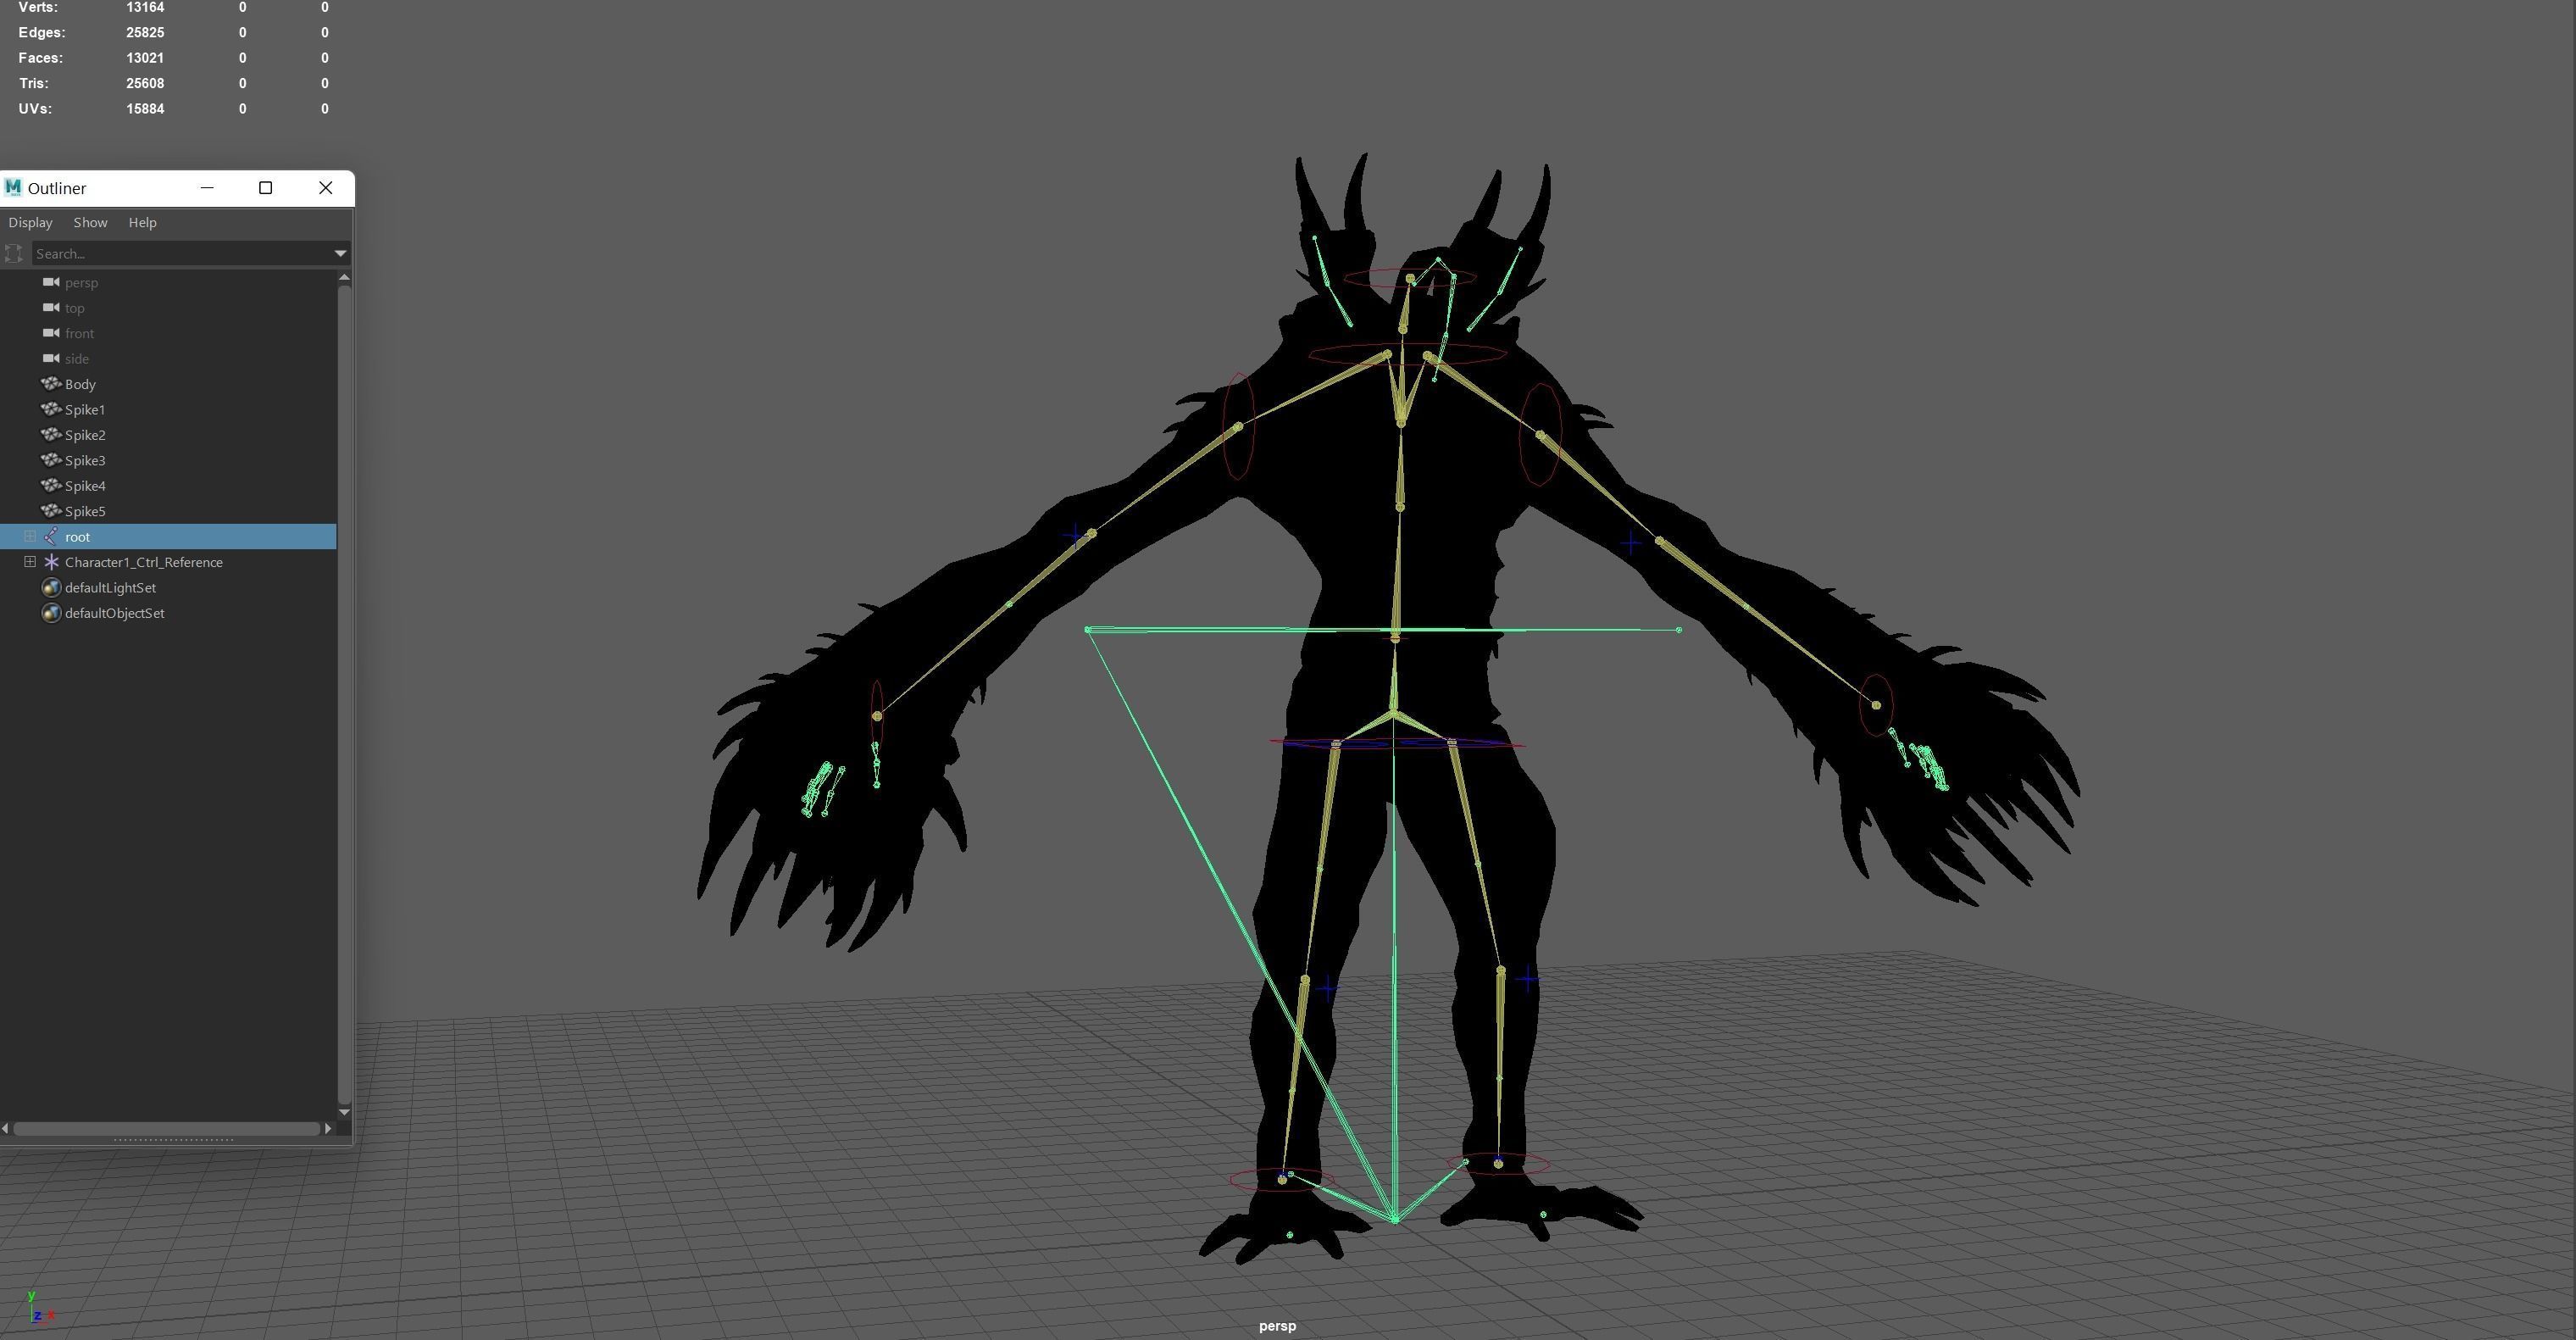Screen dimensions: 2576x1340
Task: Click the root joint icon
Action: (51, 537)
